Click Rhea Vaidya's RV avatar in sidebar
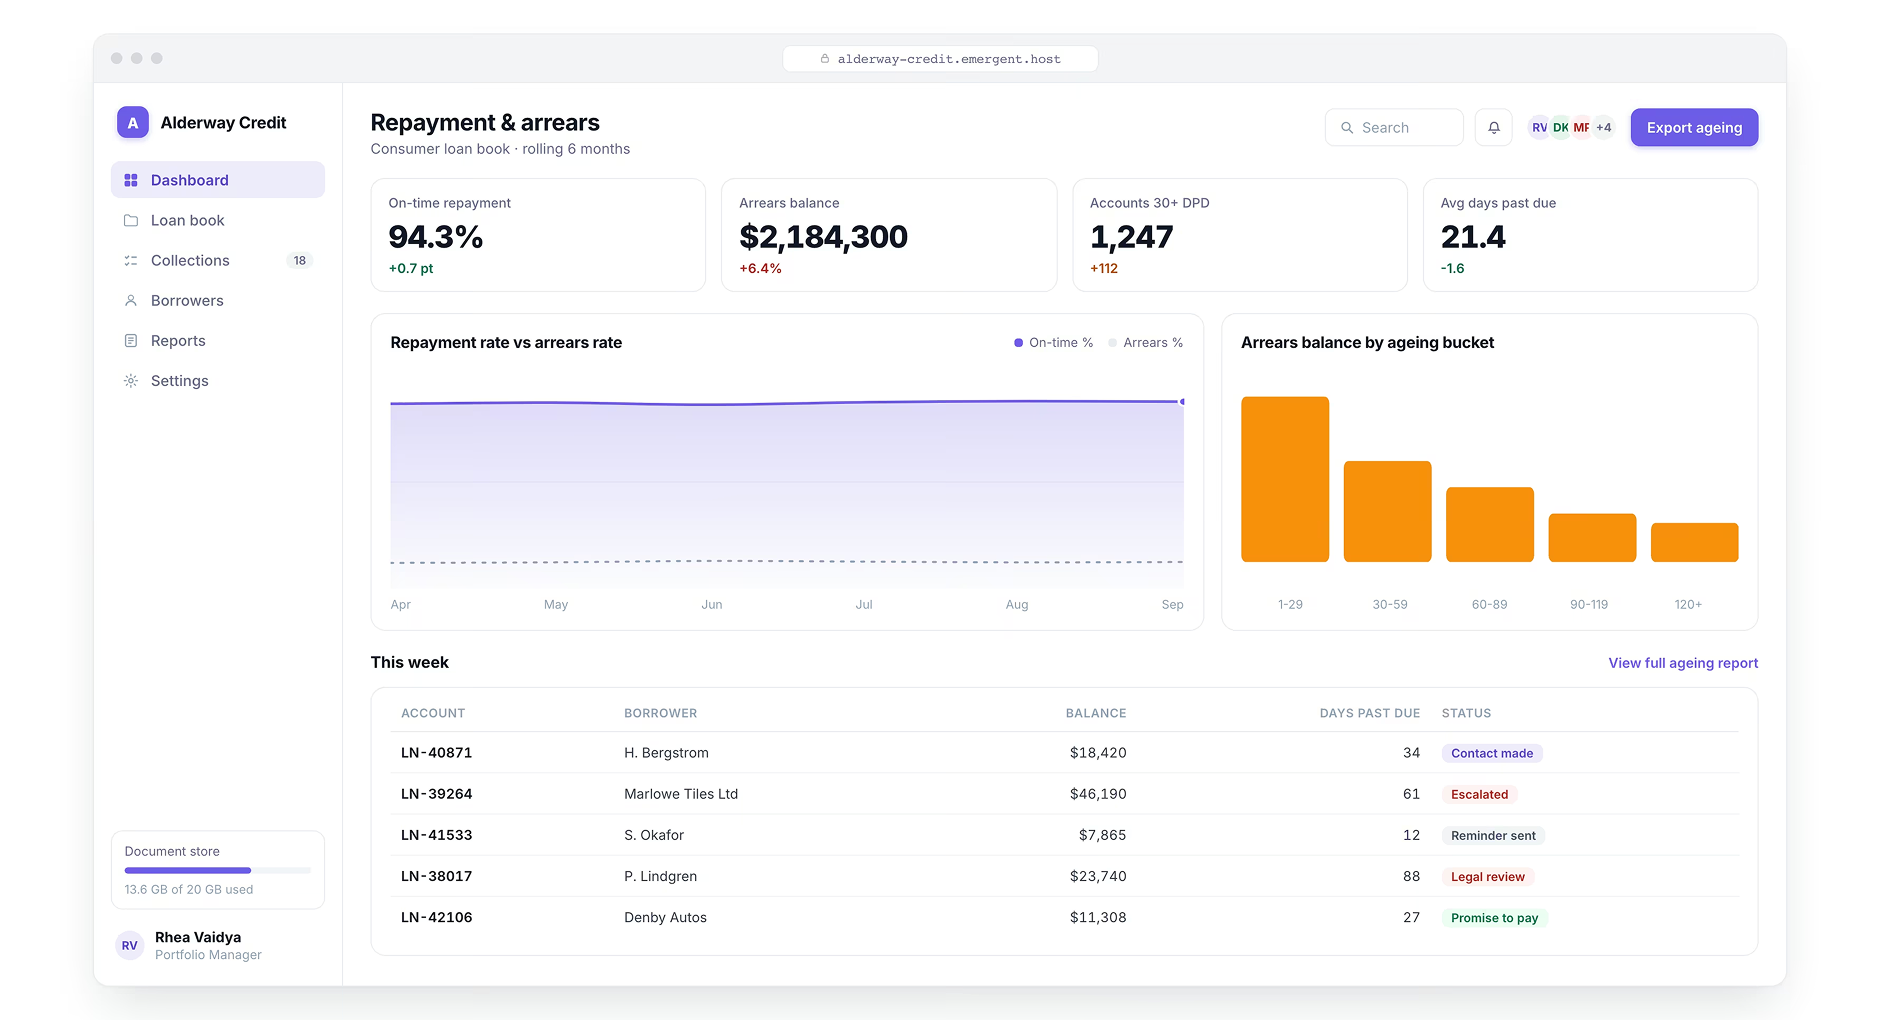The image size is (1880, 1020). point(130,945)
